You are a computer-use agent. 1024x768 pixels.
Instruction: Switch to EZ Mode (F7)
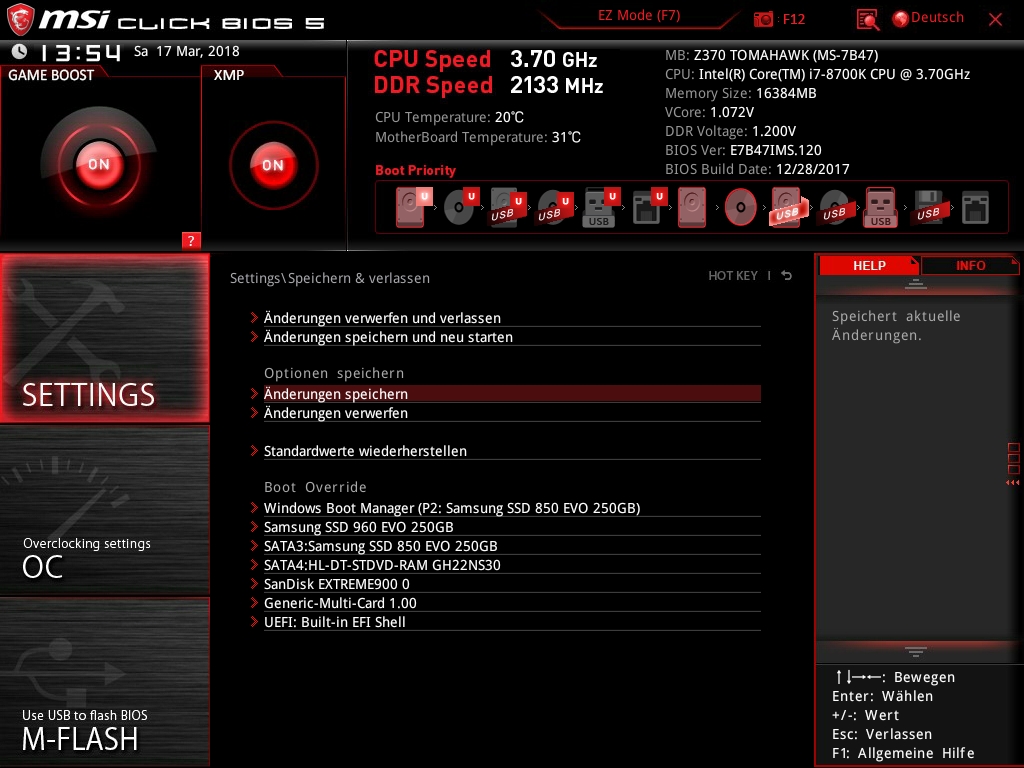pyautogui.click(x=639, y=15)
